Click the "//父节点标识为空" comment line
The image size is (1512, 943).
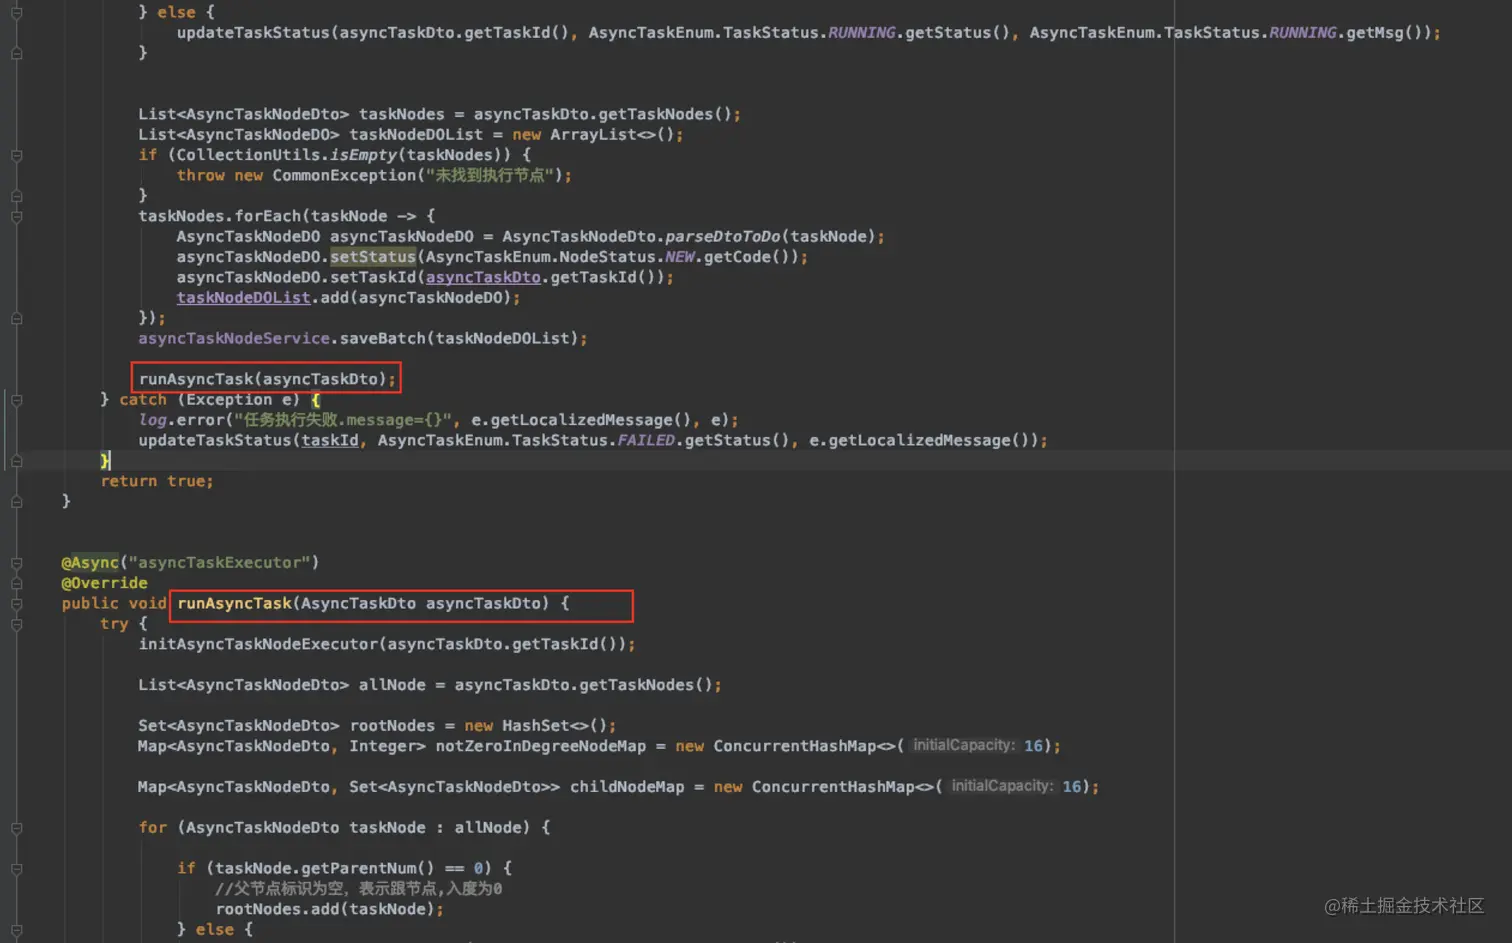359,889
